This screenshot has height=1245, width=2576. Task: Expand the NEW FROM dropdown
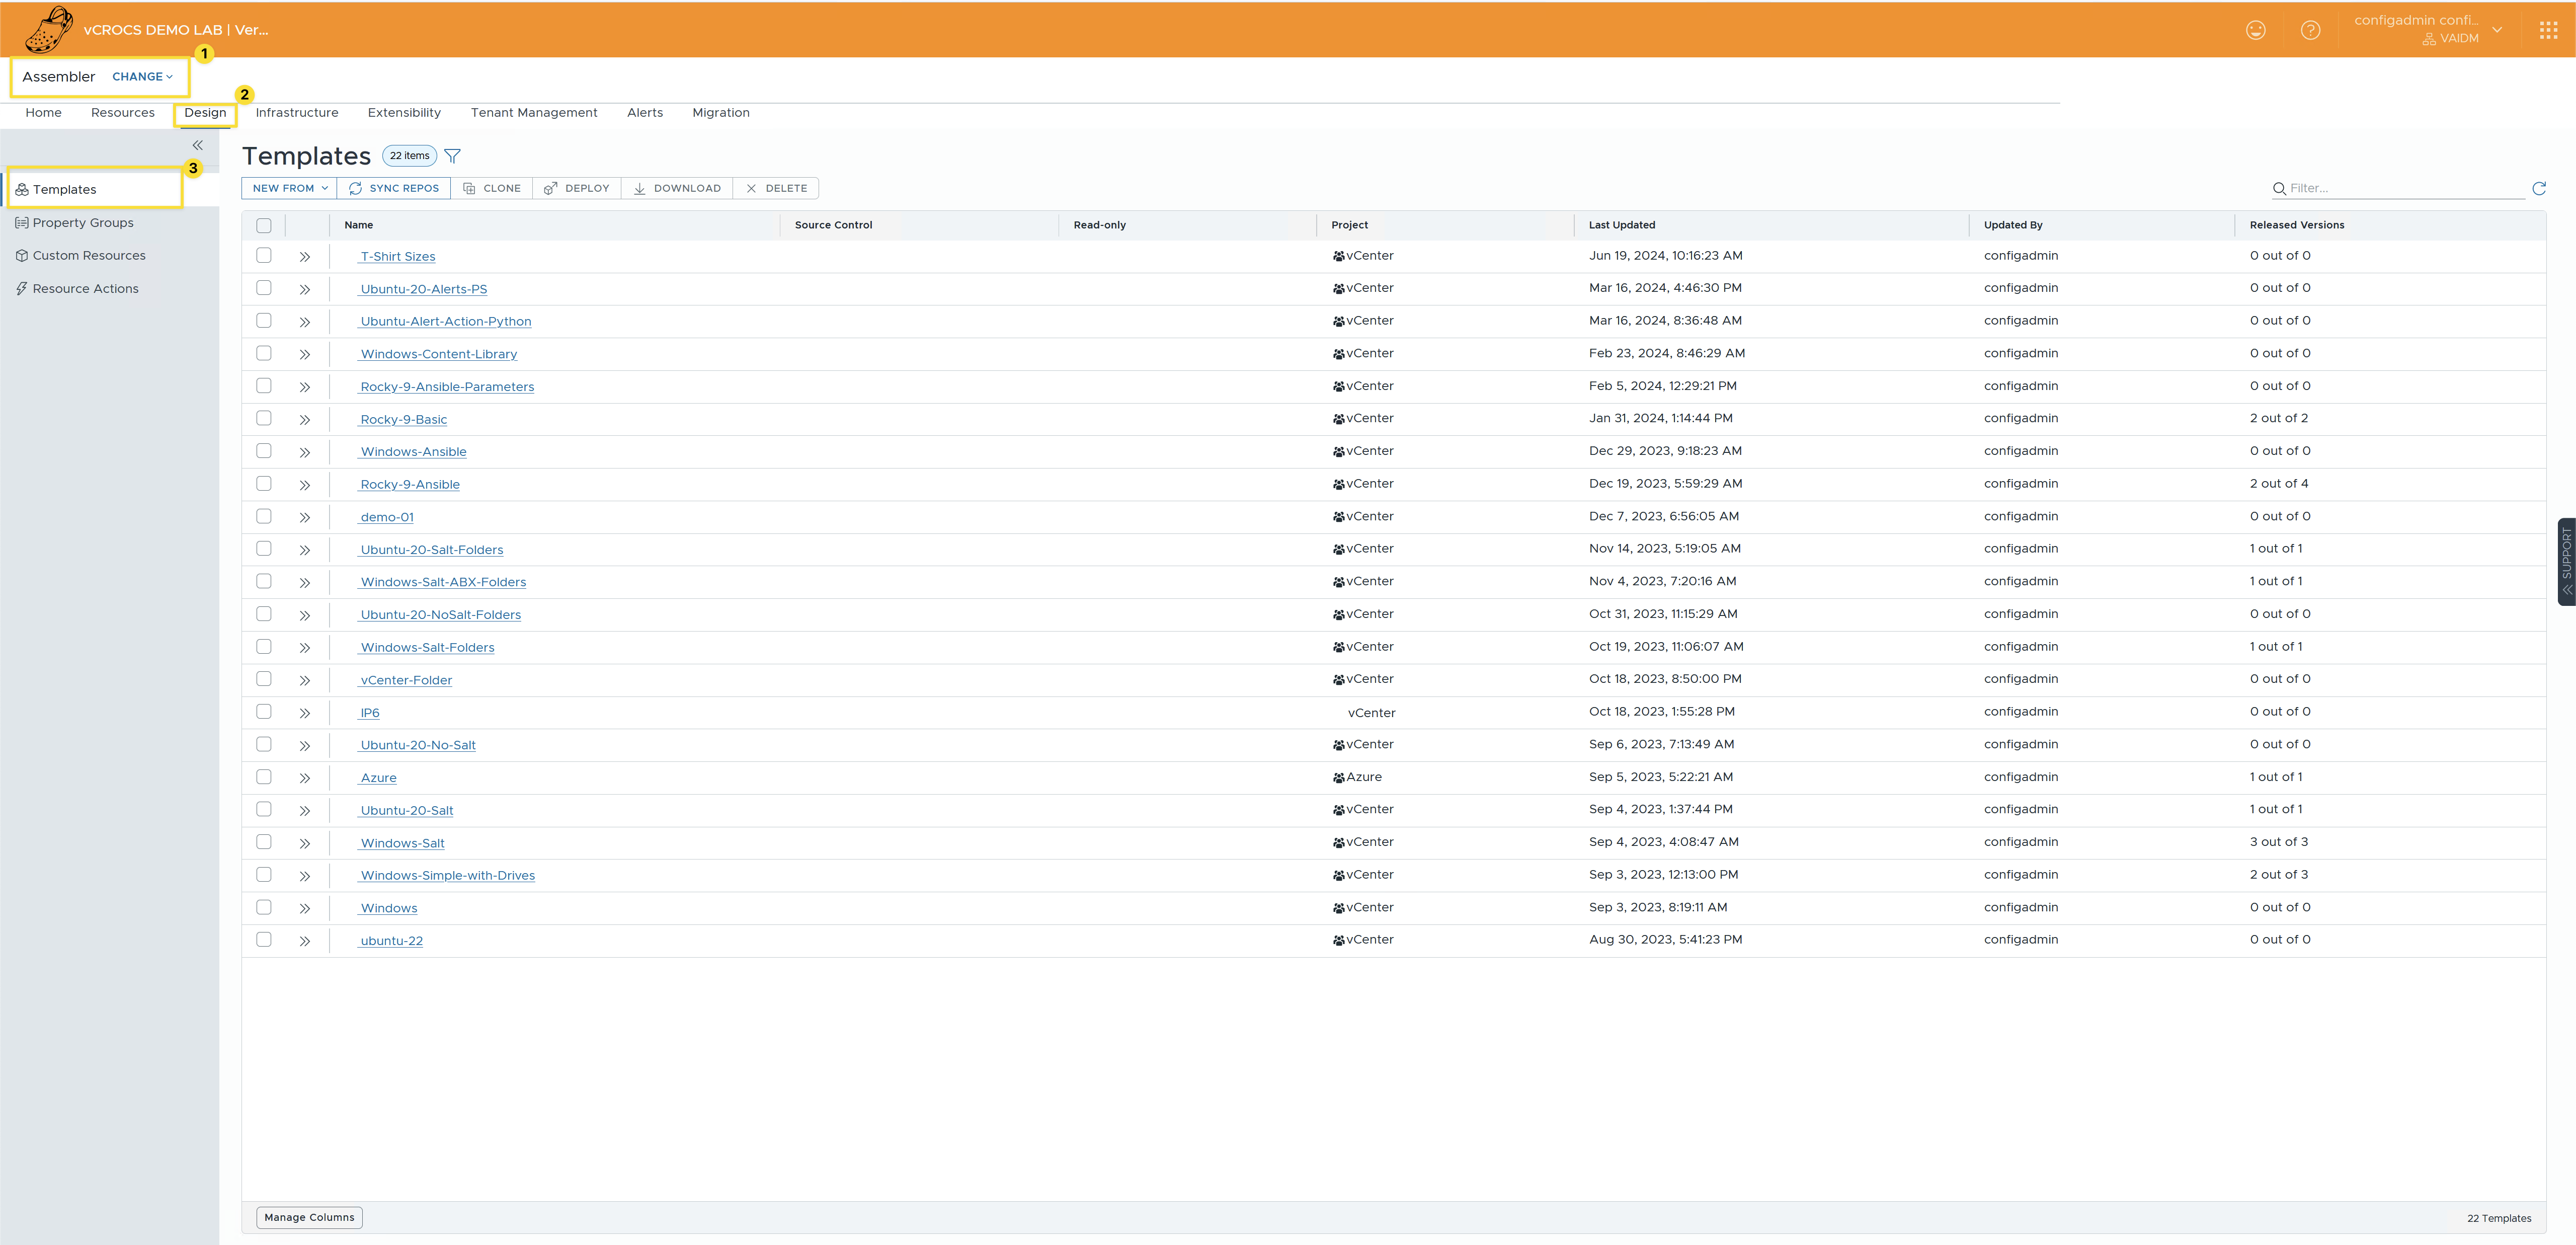coord(289,188)
